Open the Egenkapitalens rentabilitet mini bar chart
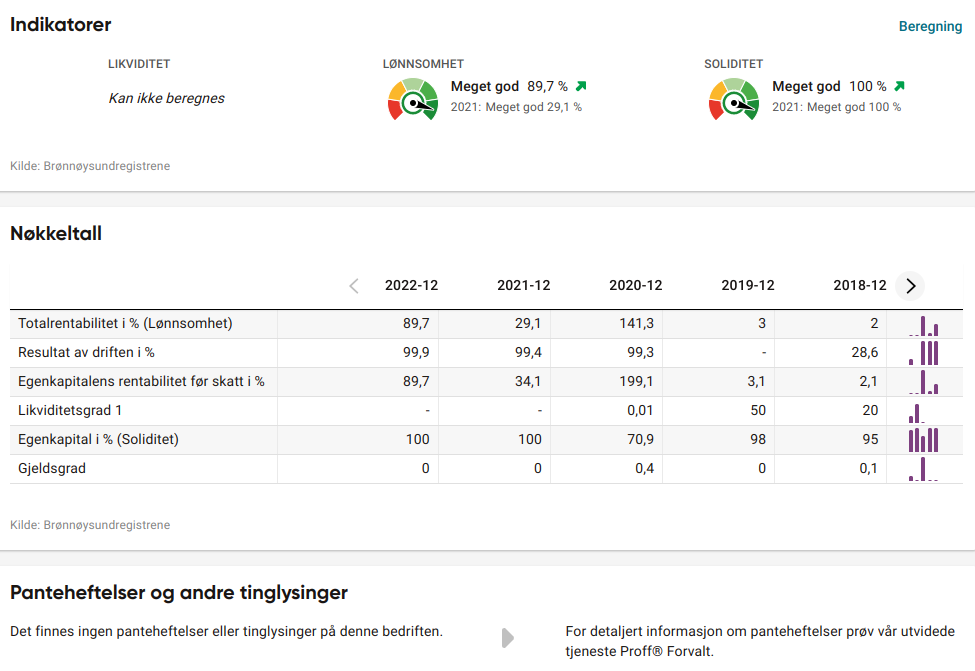Screen dimensions: 975x671 [923, 382]
